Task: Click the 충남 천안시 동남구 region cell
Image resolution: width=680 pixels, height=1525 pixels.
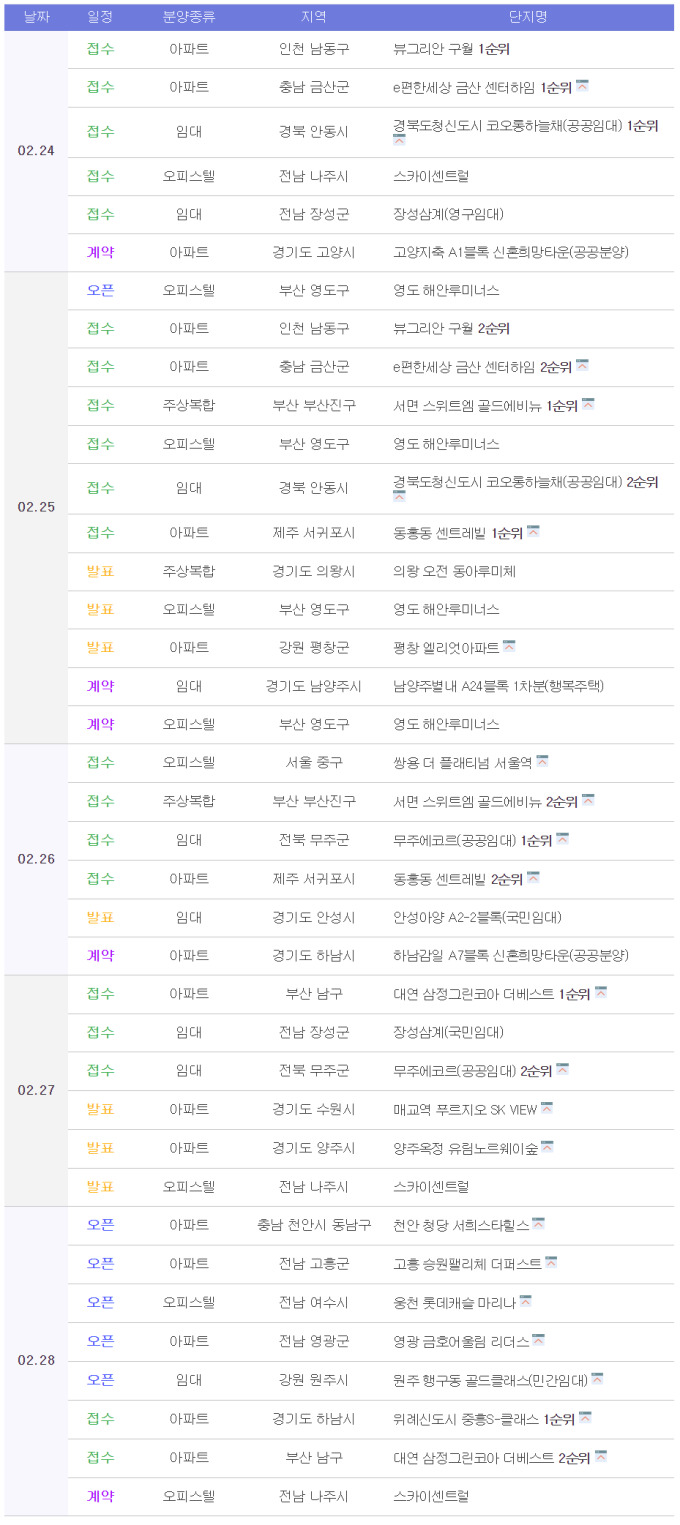Action: click(314, 1225)
